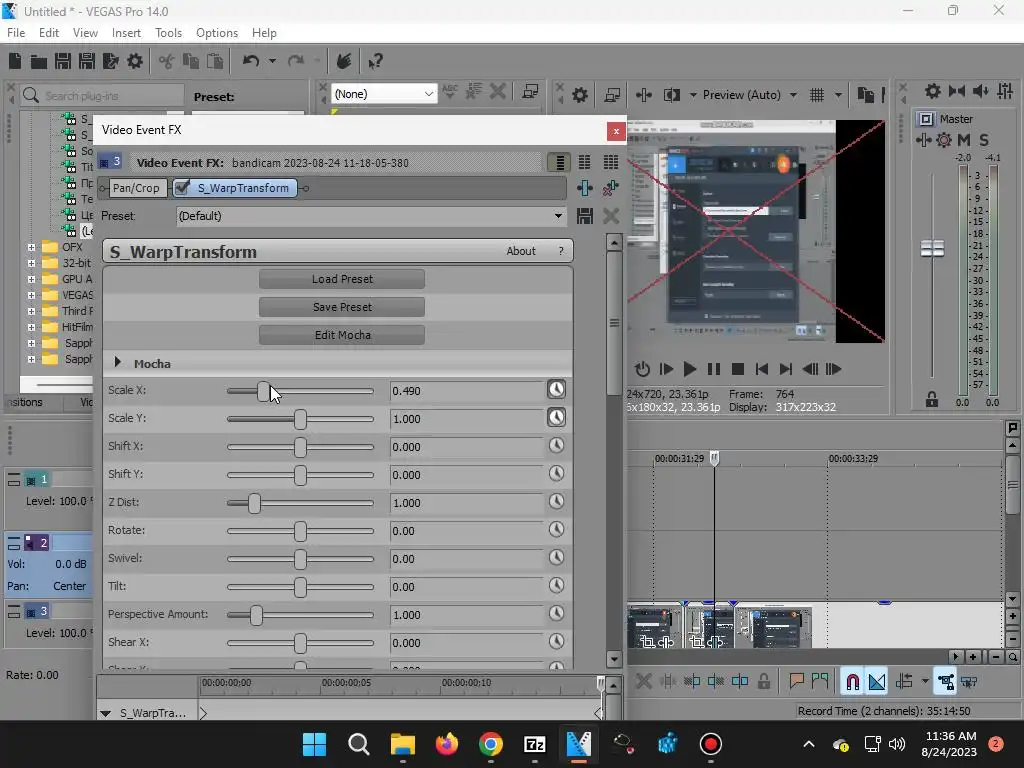Toggle lock envelopes to events
Screen dimensions: 1024x768
click(x=946, y=682)
